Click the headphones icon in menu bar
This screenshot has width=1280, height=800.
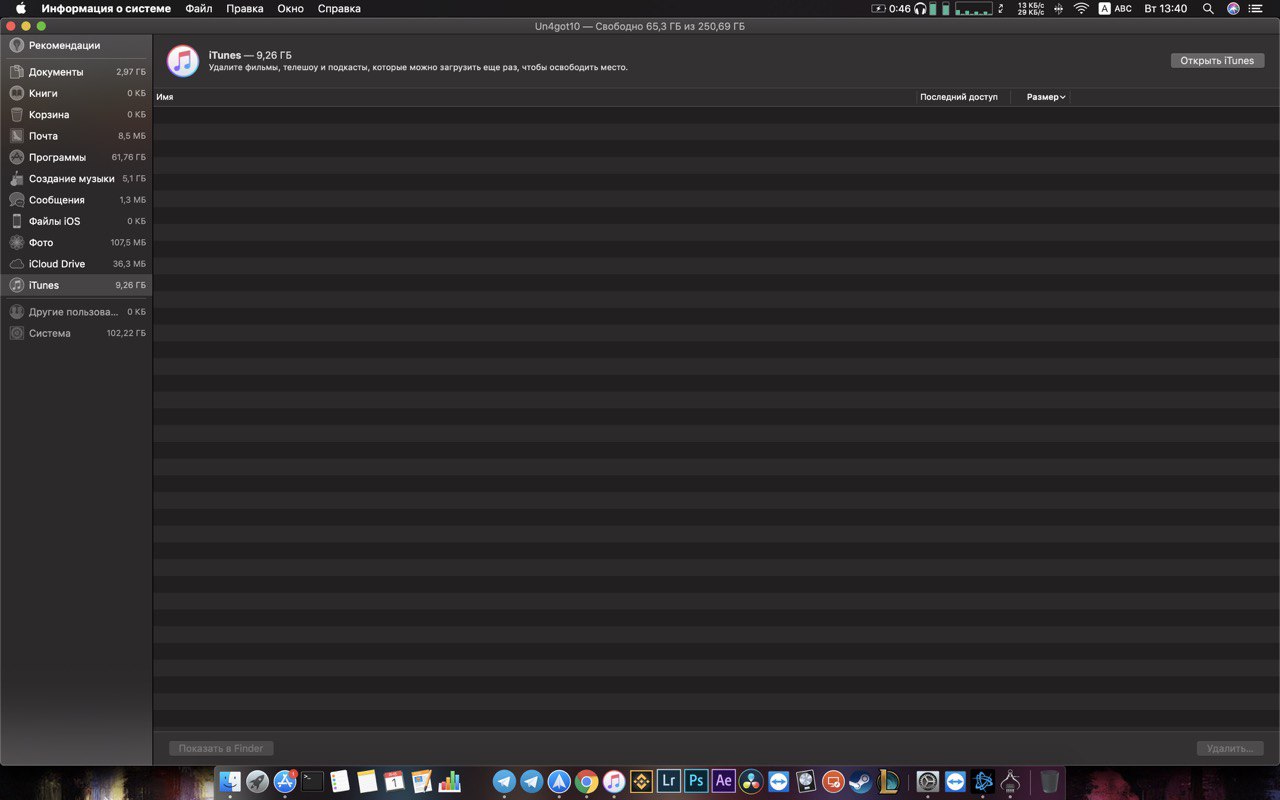coord(920,8)
